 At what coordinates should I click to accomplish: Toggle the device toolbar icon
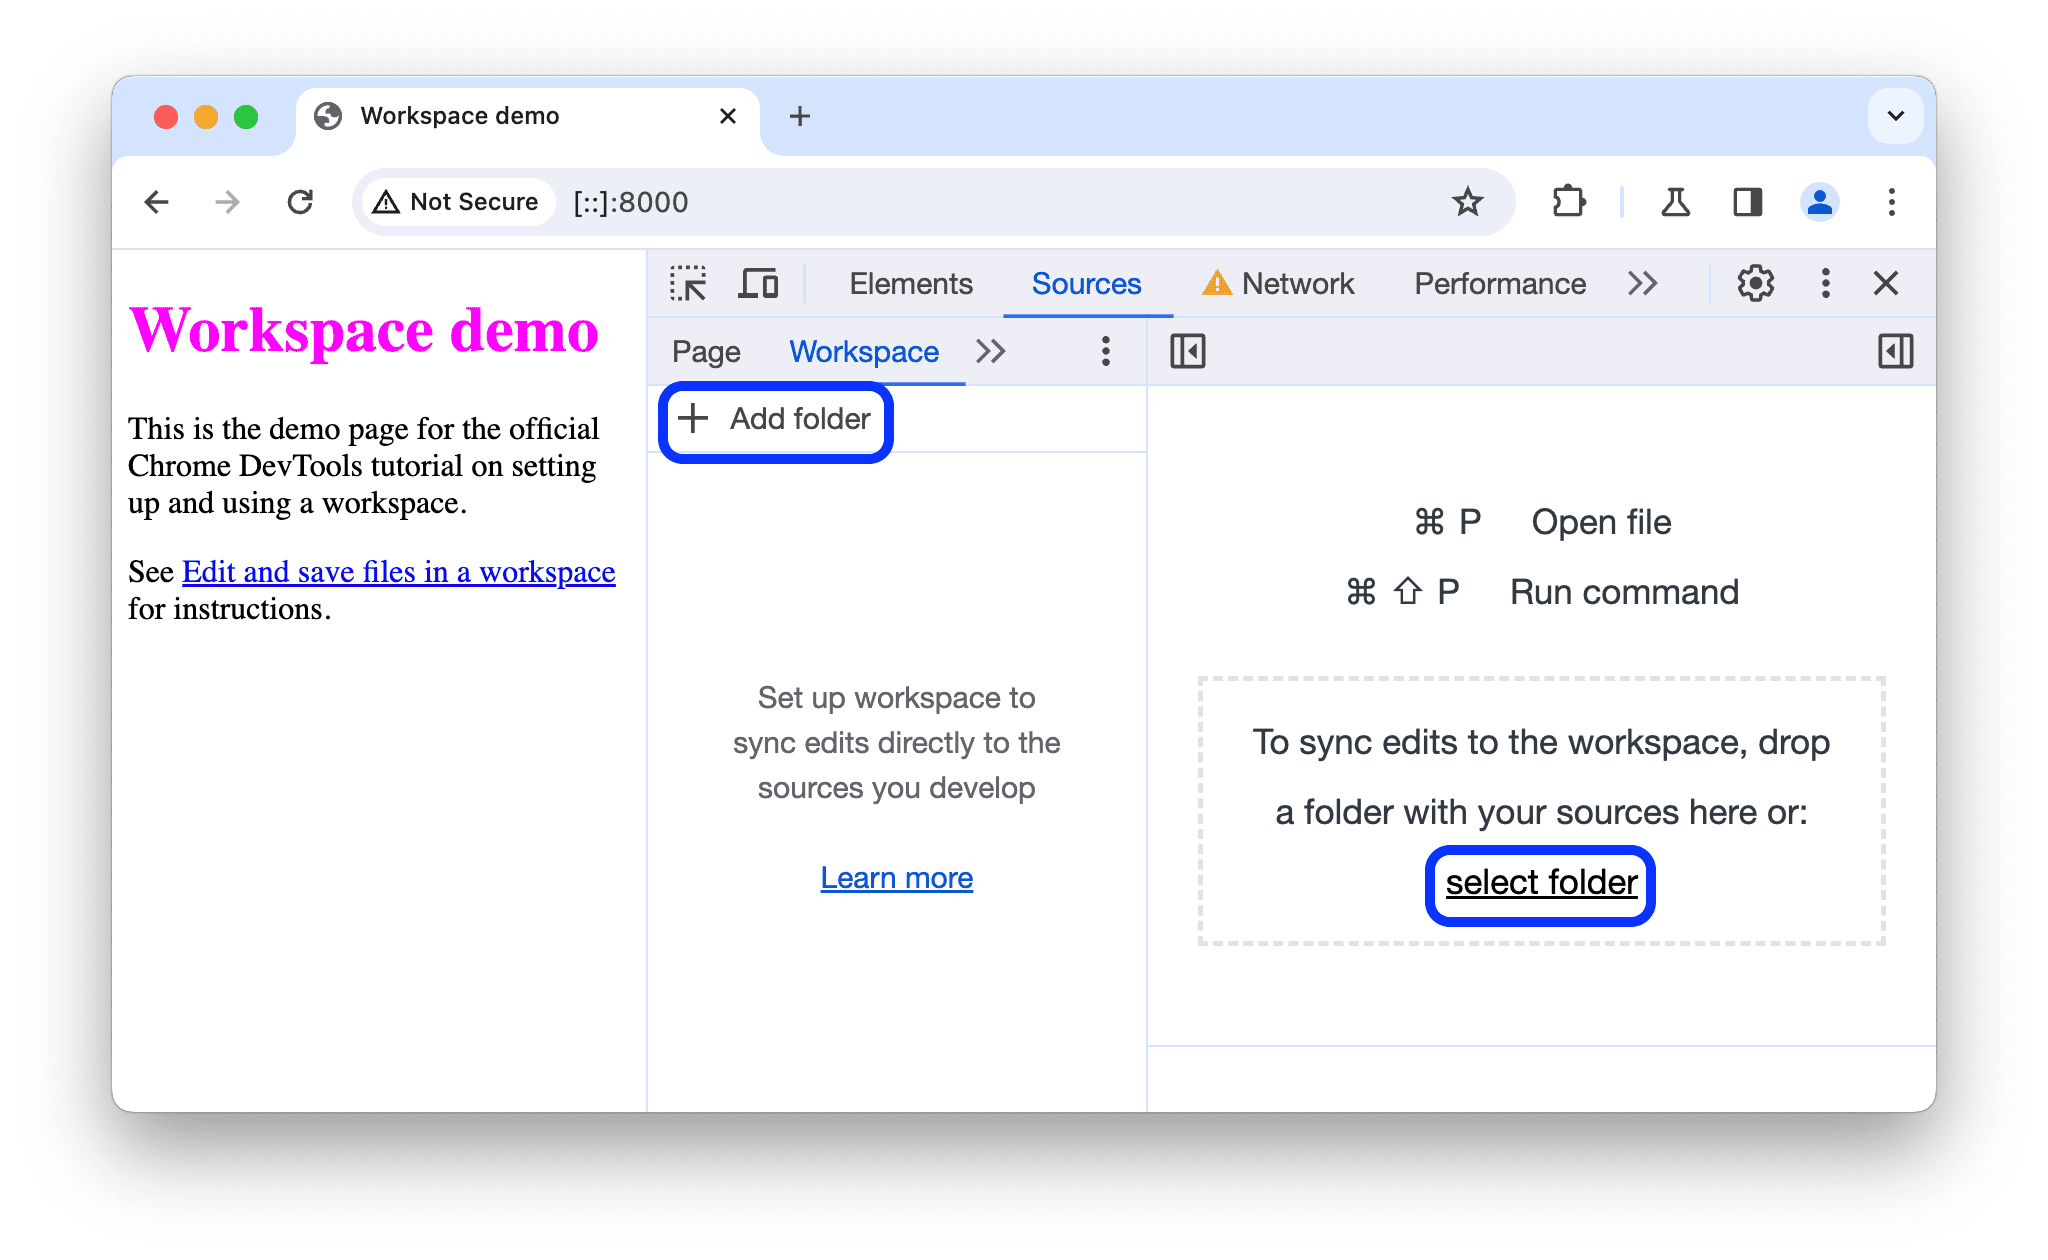tap(759, 282)
